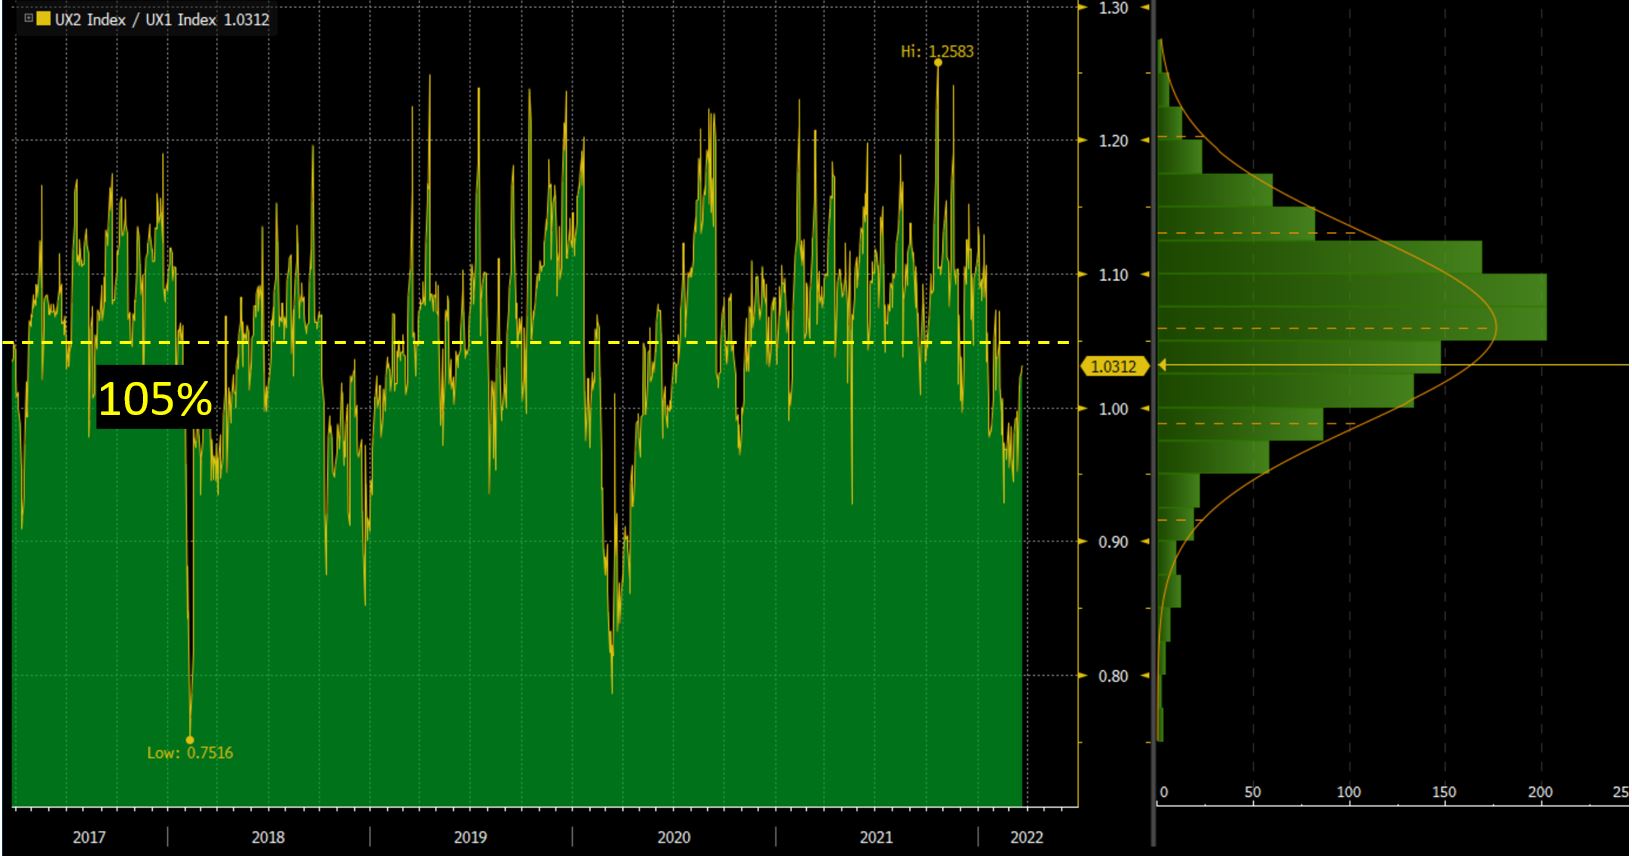Click the low-point marker dot above Low label
The image size is (1632, 856).
(190, 740)
